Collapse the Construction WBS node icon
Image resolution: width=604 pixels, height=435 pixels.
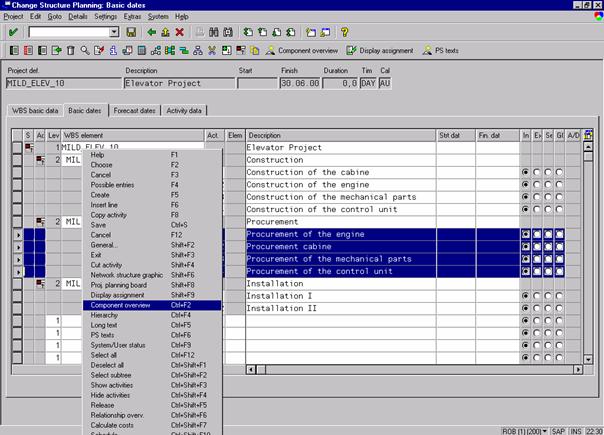[x=40, y=160]
